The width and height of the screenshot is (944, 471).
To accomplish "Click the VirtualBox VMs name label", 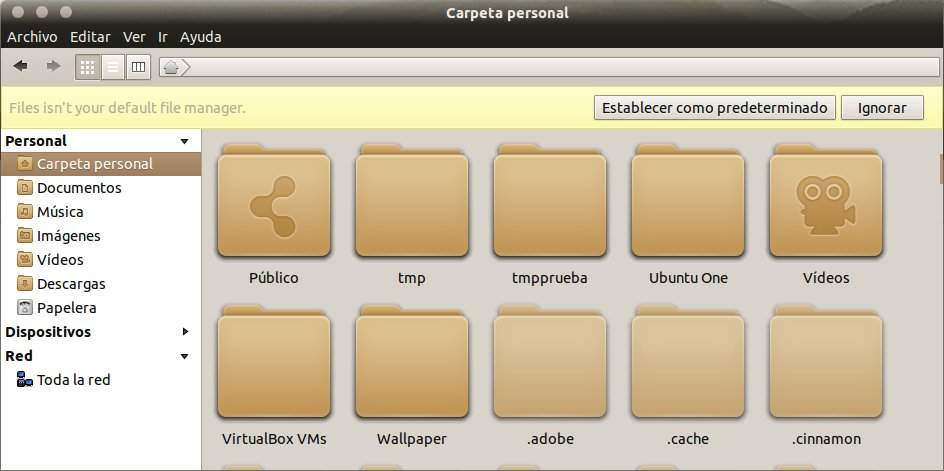I will coord(274,439).
